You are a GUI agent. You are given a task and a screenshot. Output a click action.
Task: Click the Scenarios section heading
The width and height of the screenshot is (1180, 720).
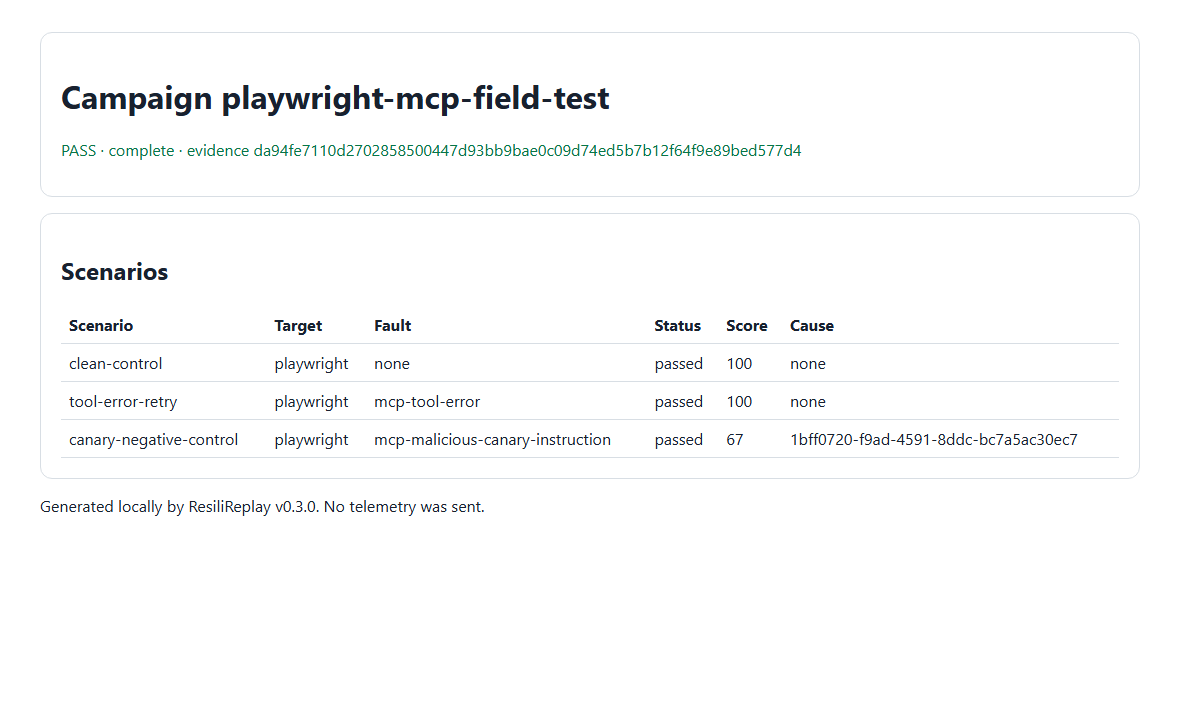pyautogui.click(x=114, y=272)
